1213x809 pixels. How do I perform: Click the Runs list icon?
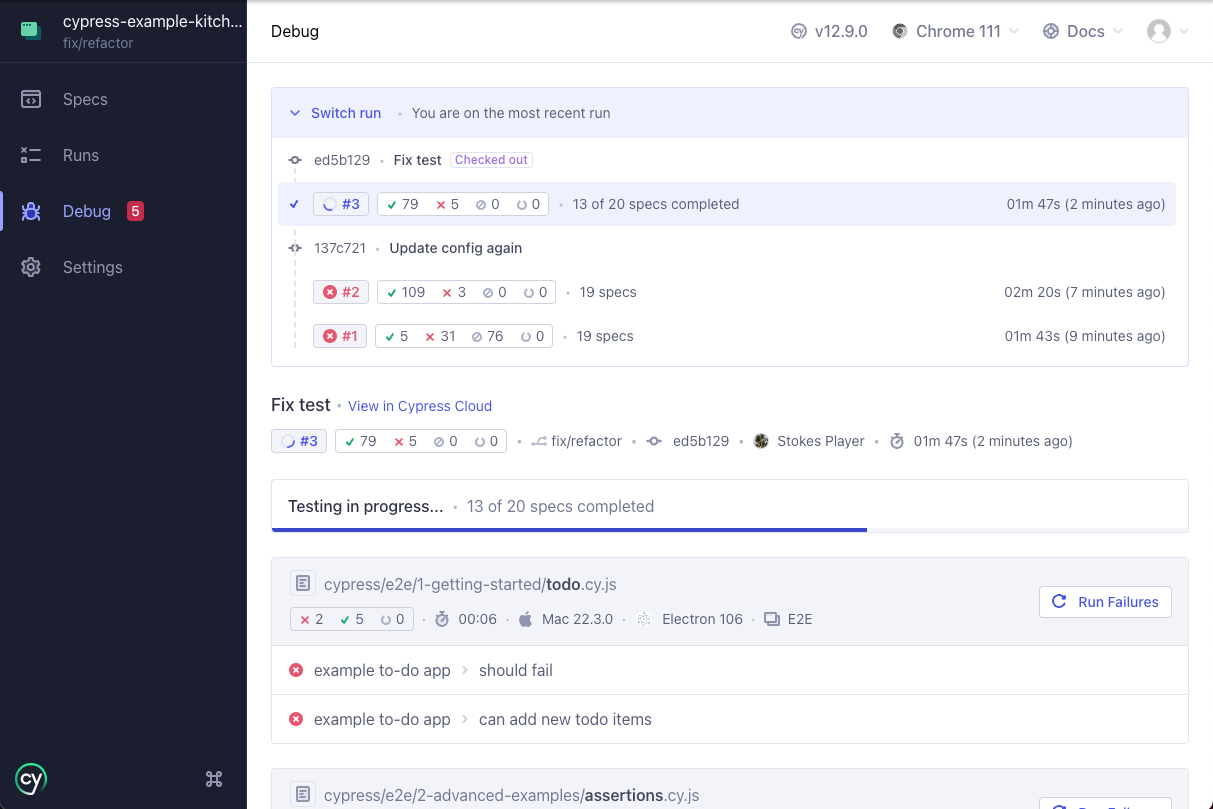(31, 155)
